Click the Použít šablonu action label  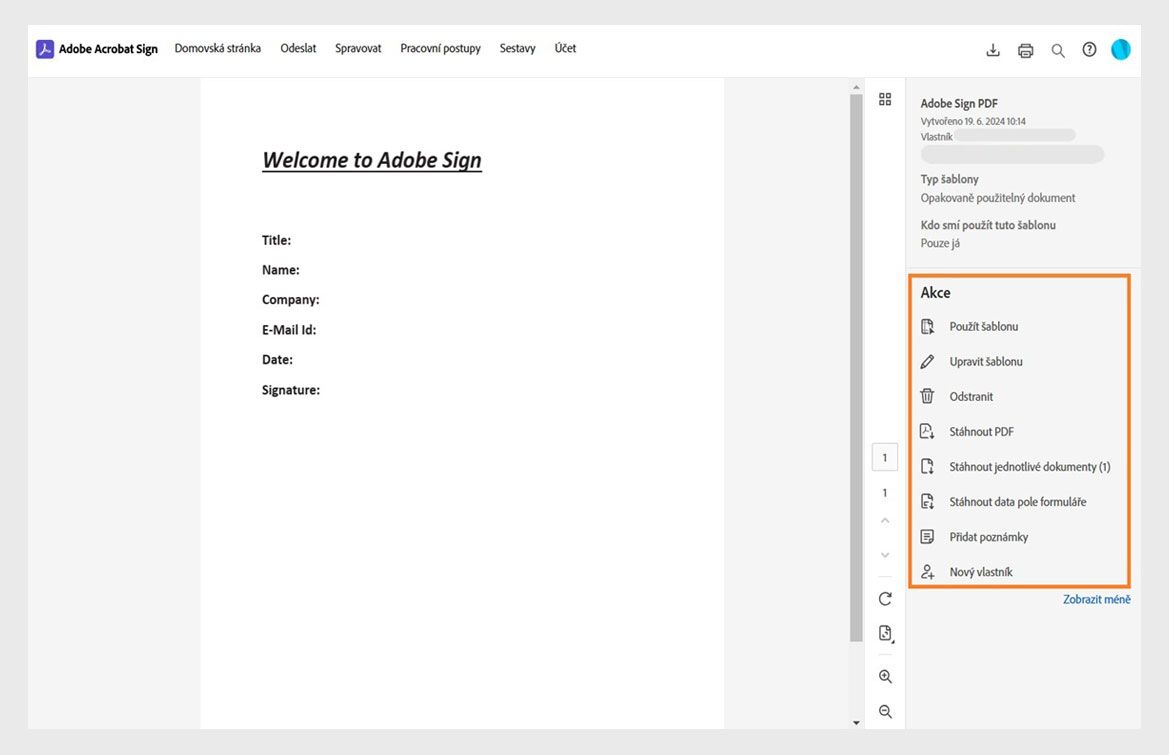(x=983, y=326)
